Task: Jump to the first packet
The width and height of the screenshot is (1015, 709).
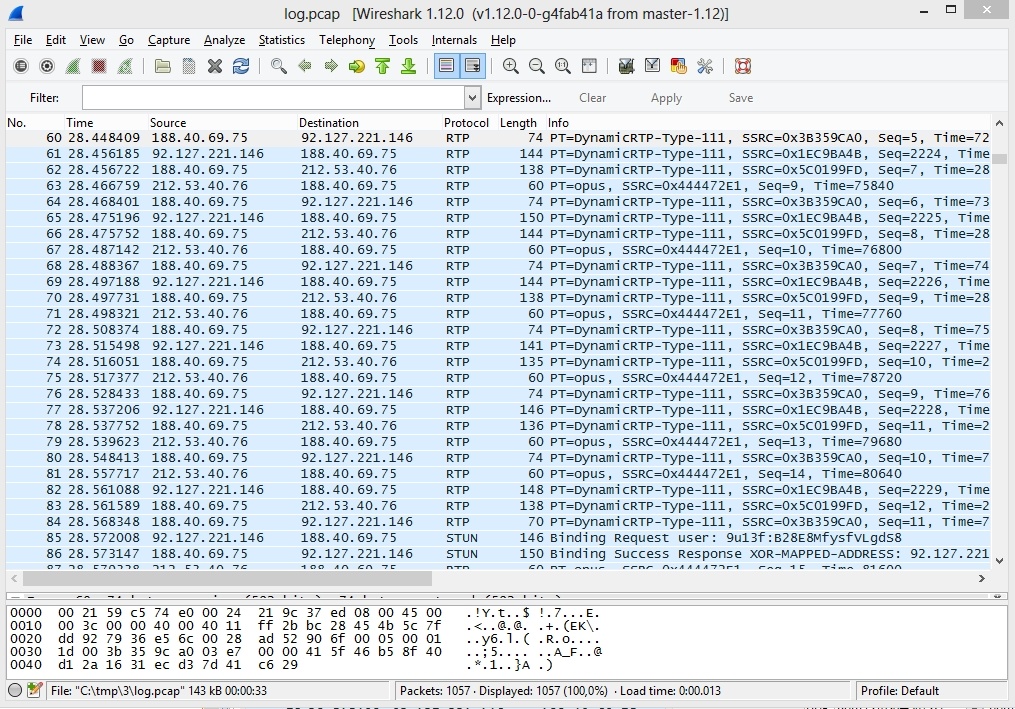Action: [x=382, y=66]
